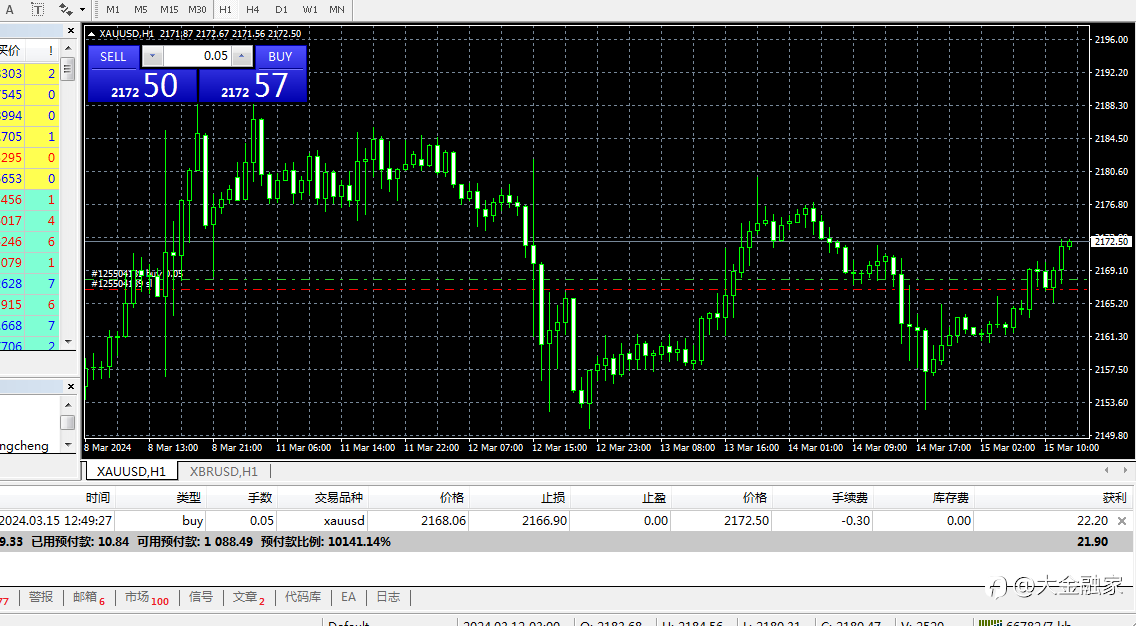Screen dimensions: 1136x626
Task: Open the EA experts tab
Action: 348,597
